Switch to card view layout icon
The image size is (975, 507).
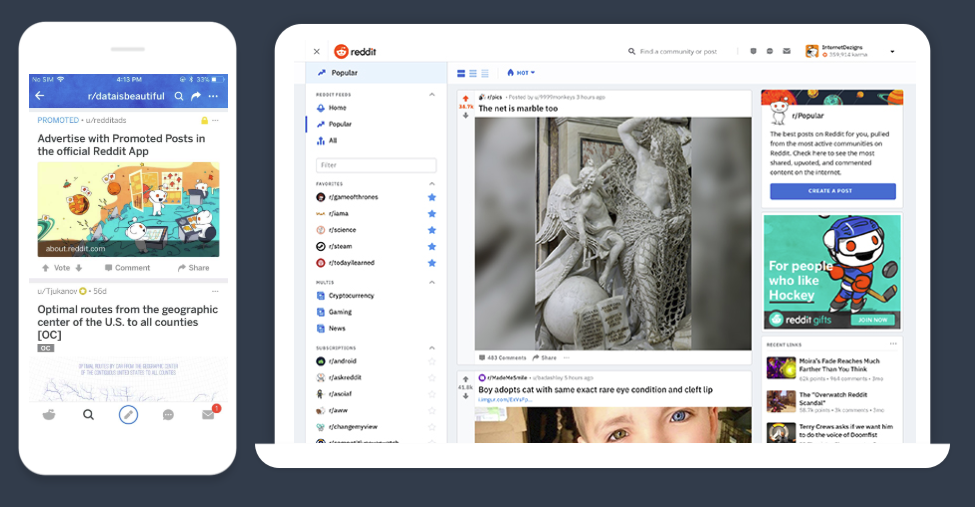[461, 73]
